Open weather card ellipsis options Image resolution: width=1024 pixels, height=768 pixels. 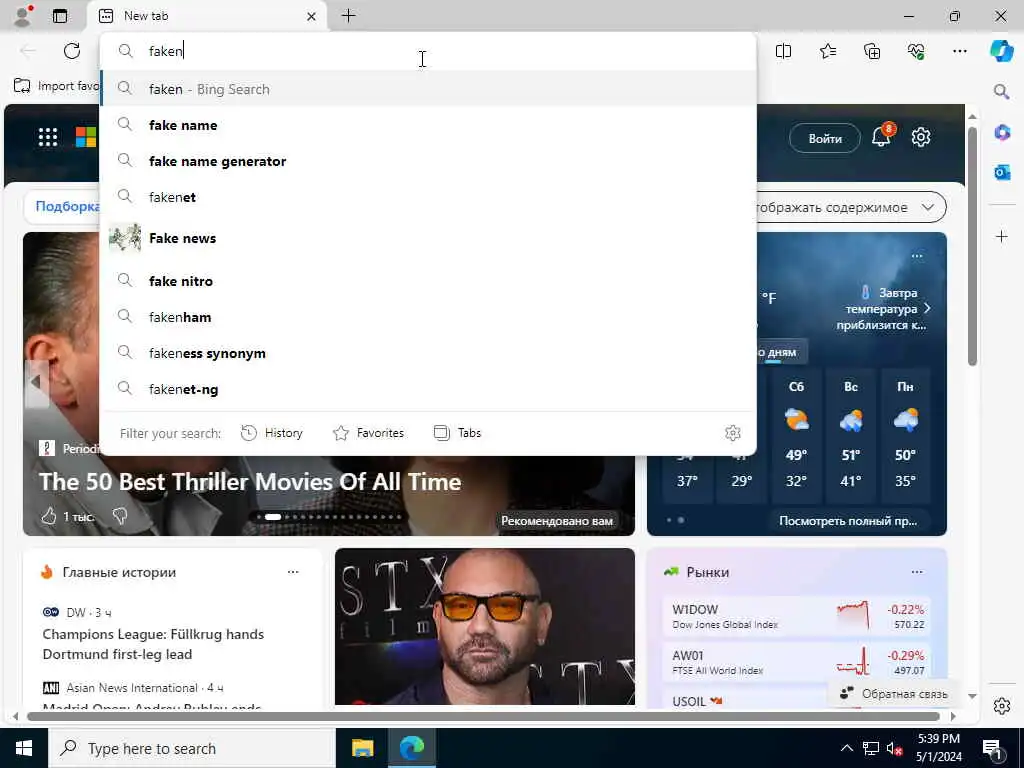coord(917,256)
